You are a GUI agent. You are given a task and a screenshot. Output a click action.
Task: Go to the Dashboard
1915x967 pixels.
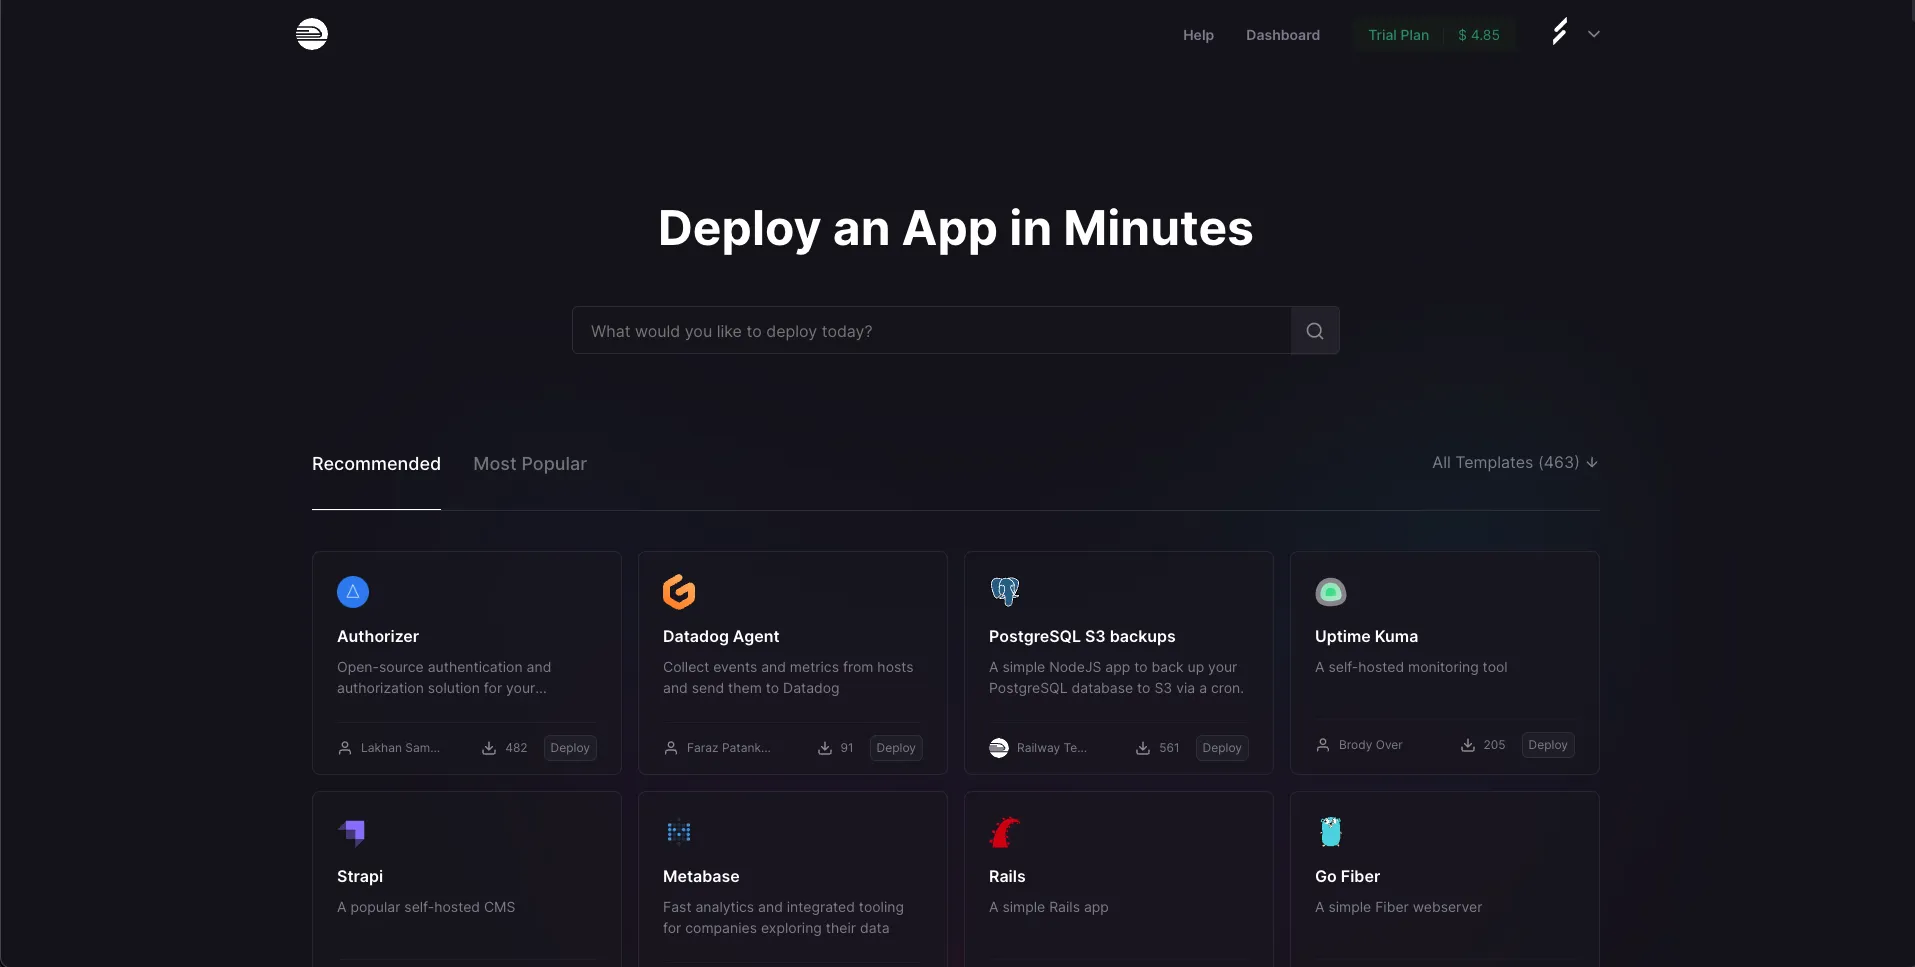(1283, 35)
